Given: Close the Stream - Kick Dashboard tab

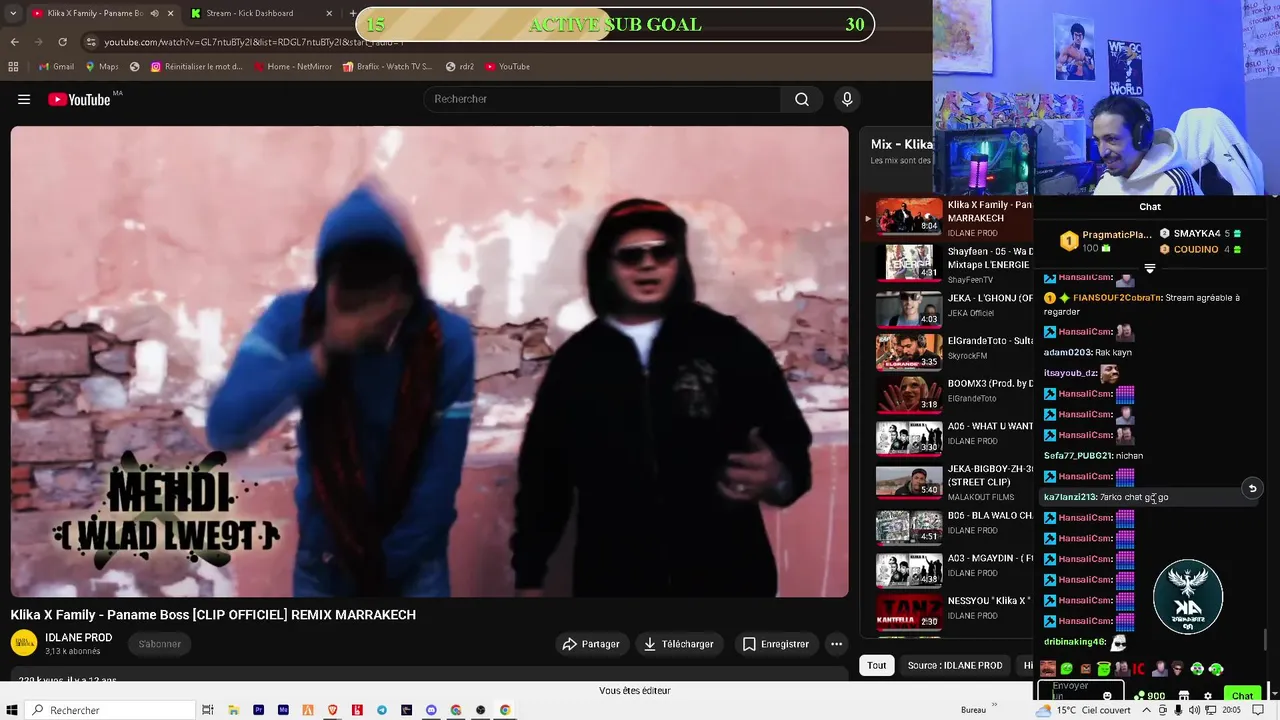Looking at the screenshot, I should pos(329,13).
